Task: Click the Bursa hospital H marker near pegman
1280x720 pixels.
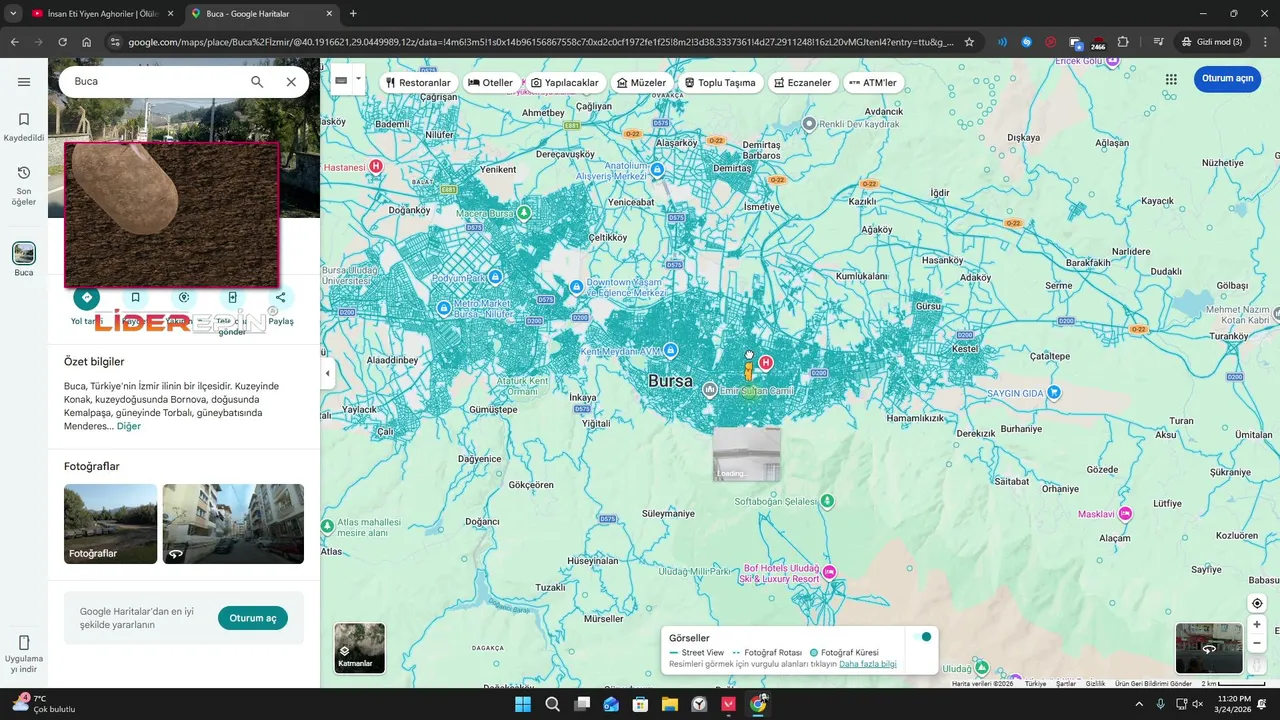Action: (766, 362)
